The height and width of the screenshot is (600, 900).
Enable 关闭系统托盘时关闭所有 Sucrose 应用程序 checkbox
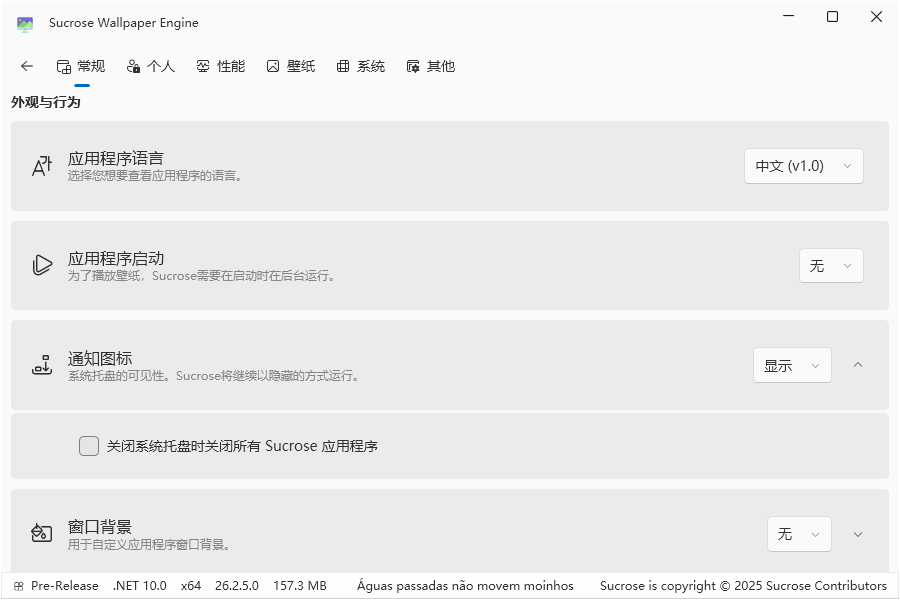point(89,446)
